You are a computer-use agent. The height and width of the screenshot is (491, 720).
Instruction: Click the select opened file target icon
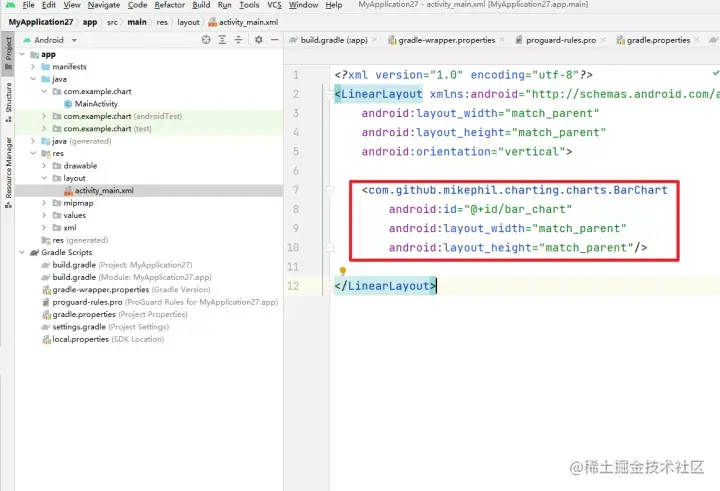206,40
